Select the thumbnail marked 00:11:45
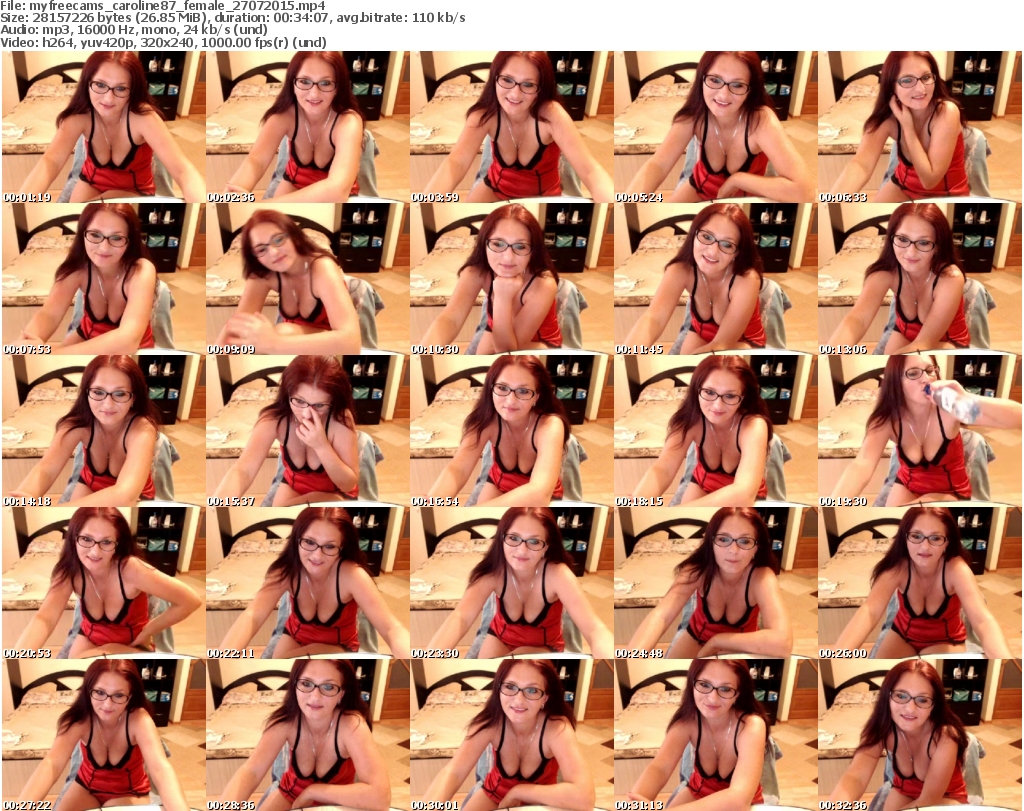 coord(716,279)
